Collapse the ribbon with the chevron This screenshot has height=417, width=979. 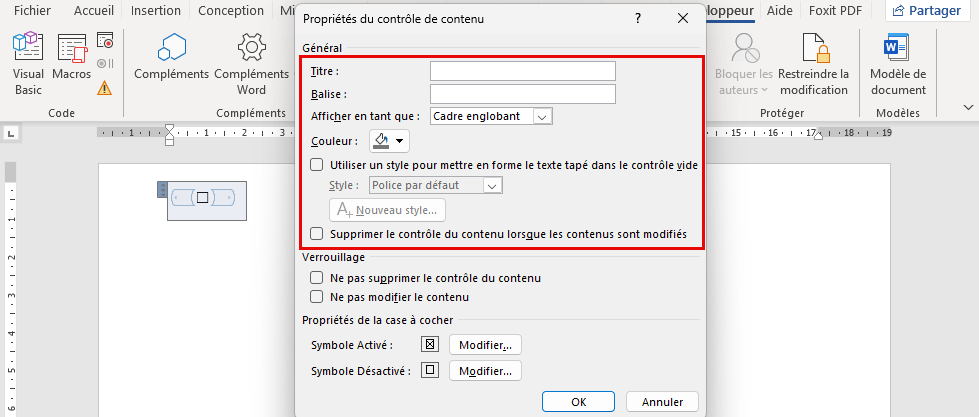point(968,107)
